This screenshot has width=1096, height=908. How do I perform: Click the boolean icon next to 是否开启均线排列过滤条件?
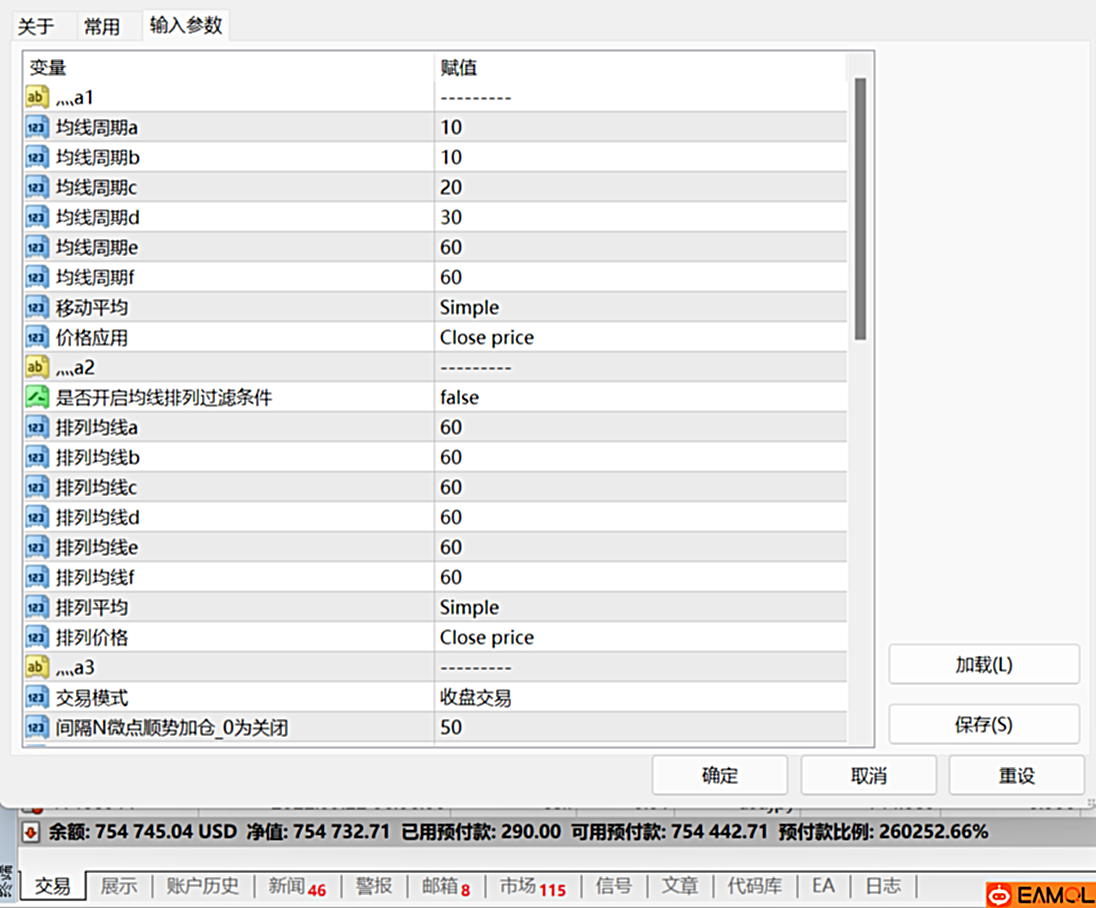point(37,397)
